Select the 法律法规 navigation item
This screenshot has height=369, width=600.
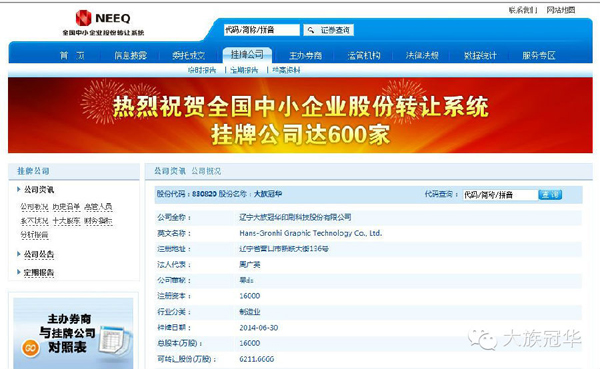(422, 56)
